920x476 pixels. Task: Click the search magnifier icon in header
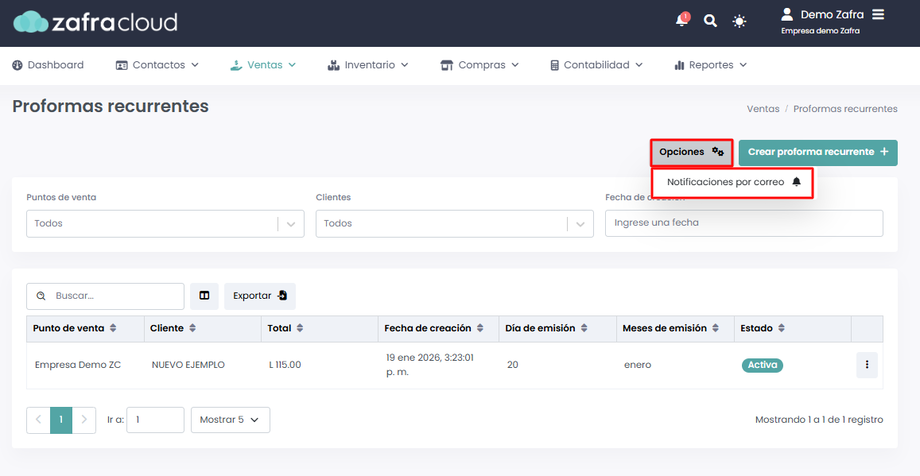click(710, 21)
